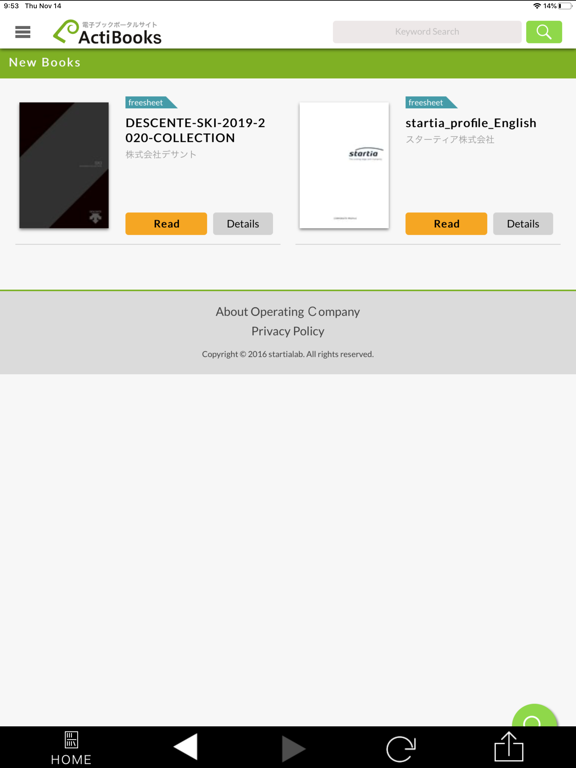Open the hamburger menu icon

coord(23,32)
